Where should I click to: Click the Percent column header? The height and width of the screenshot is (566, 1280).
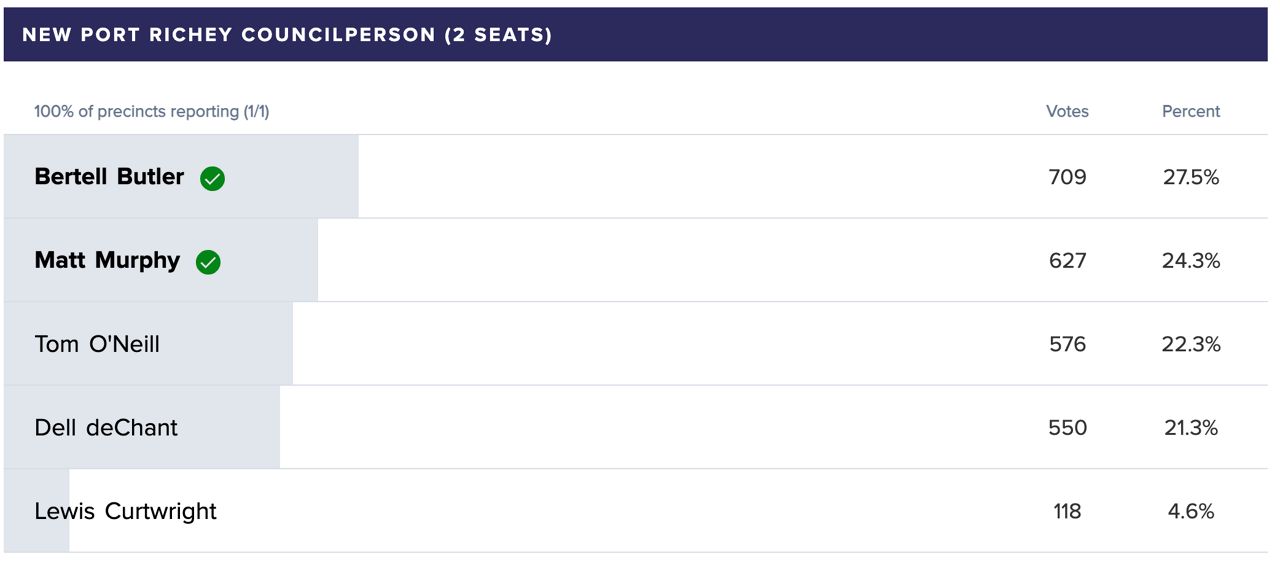click(x=1191, y=111)
